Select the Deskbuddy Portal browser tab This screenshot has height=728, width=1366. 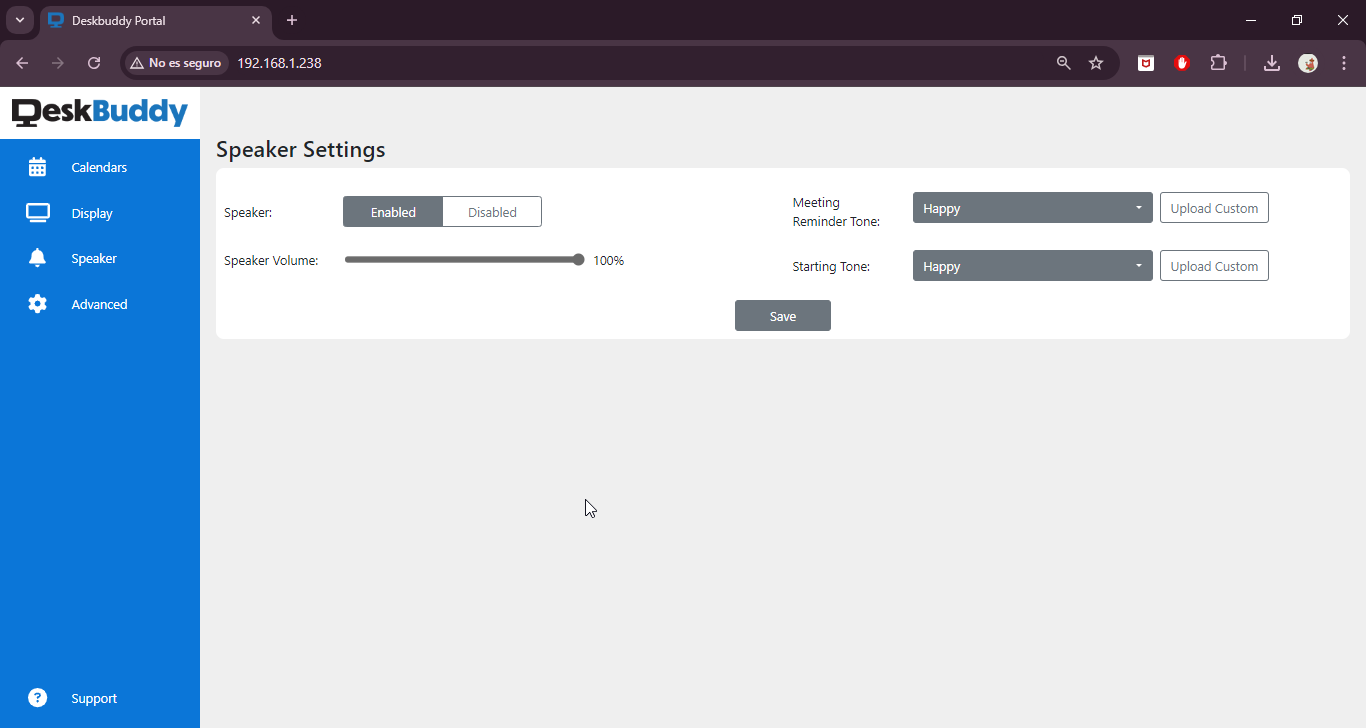(150, 20)
